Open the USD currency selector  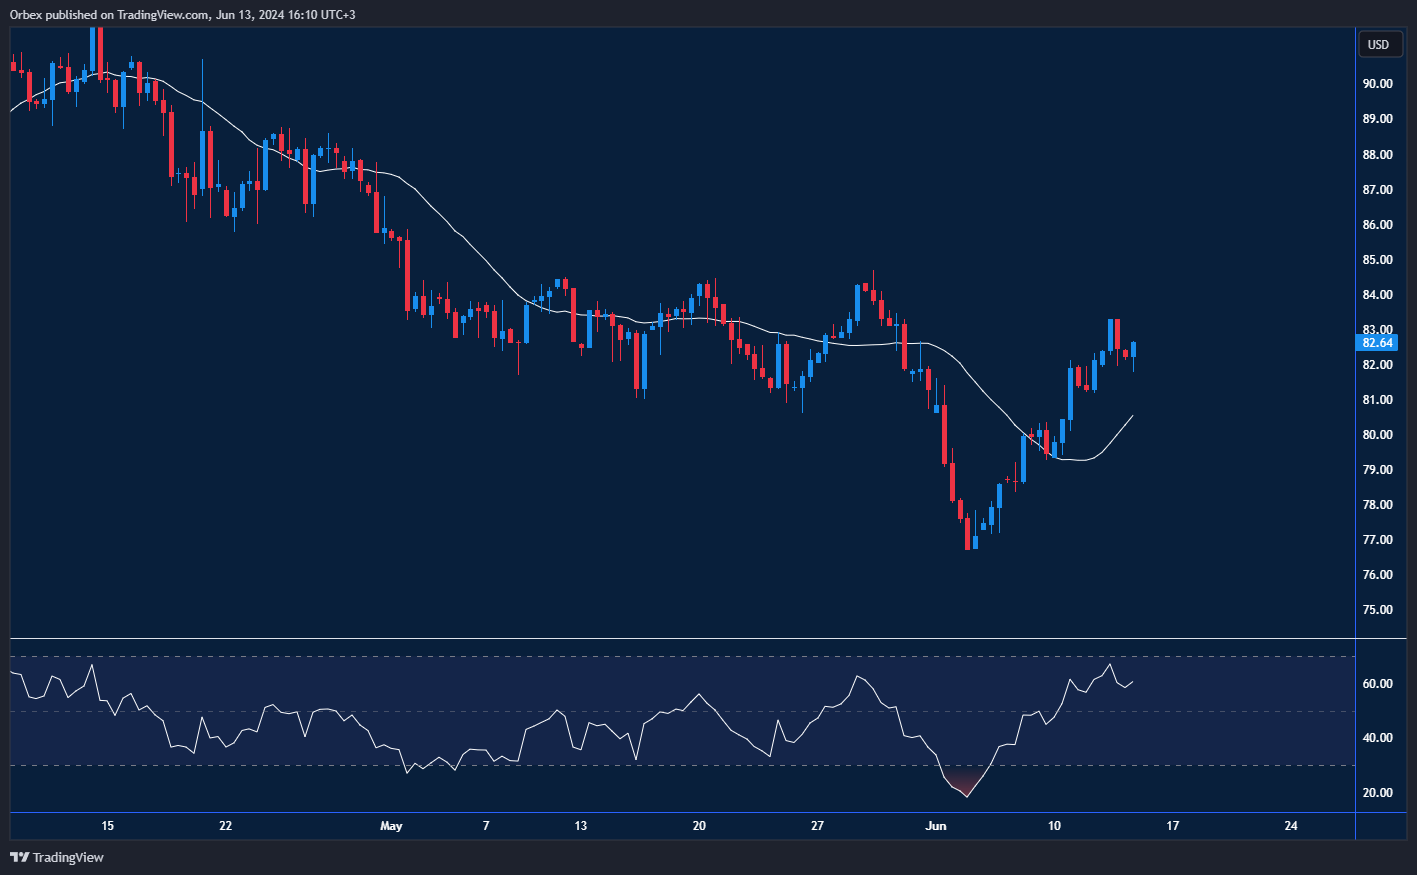1378,44
